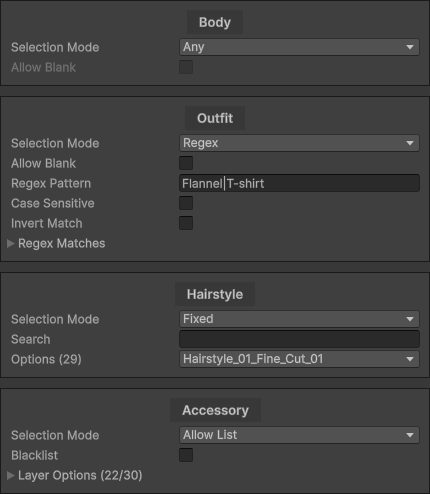Click the Invert Match label
This screenshot has width=430, height=494.
click(x=47, y=223)
